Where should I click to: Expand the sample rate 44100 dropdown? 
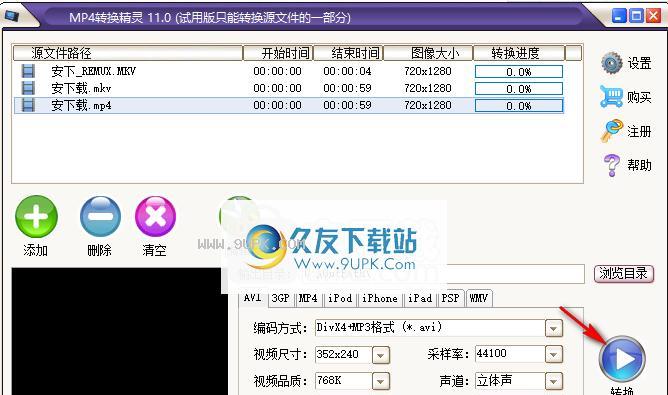(553, 355)
